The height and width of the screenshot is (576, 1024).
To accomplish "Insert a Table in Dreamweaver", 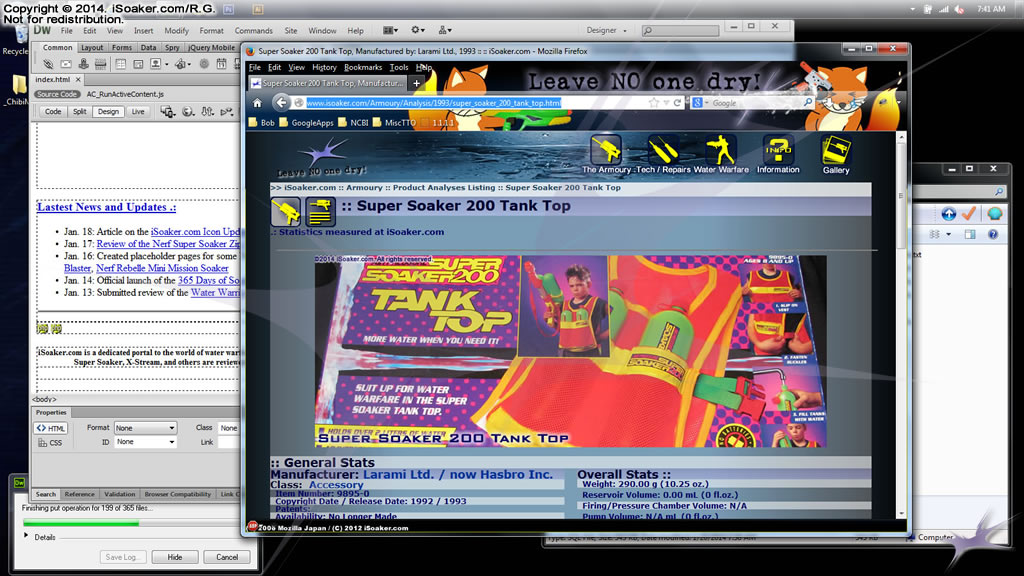I will coord(121,64).
